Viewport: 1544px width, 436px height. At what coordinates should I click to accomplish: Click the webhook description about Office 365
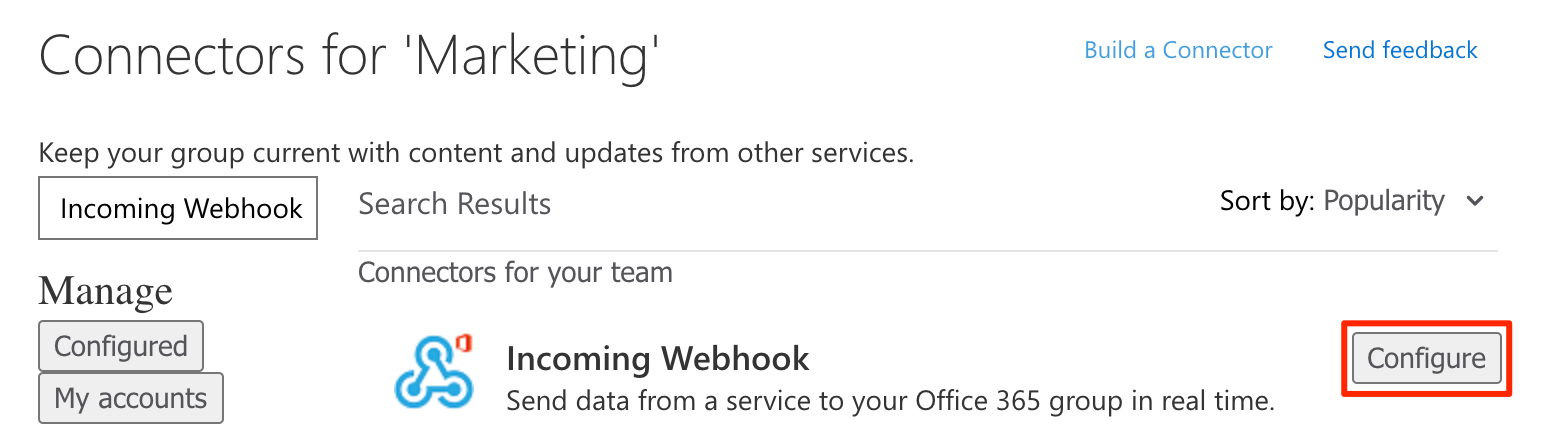click(x=890, y=401)
